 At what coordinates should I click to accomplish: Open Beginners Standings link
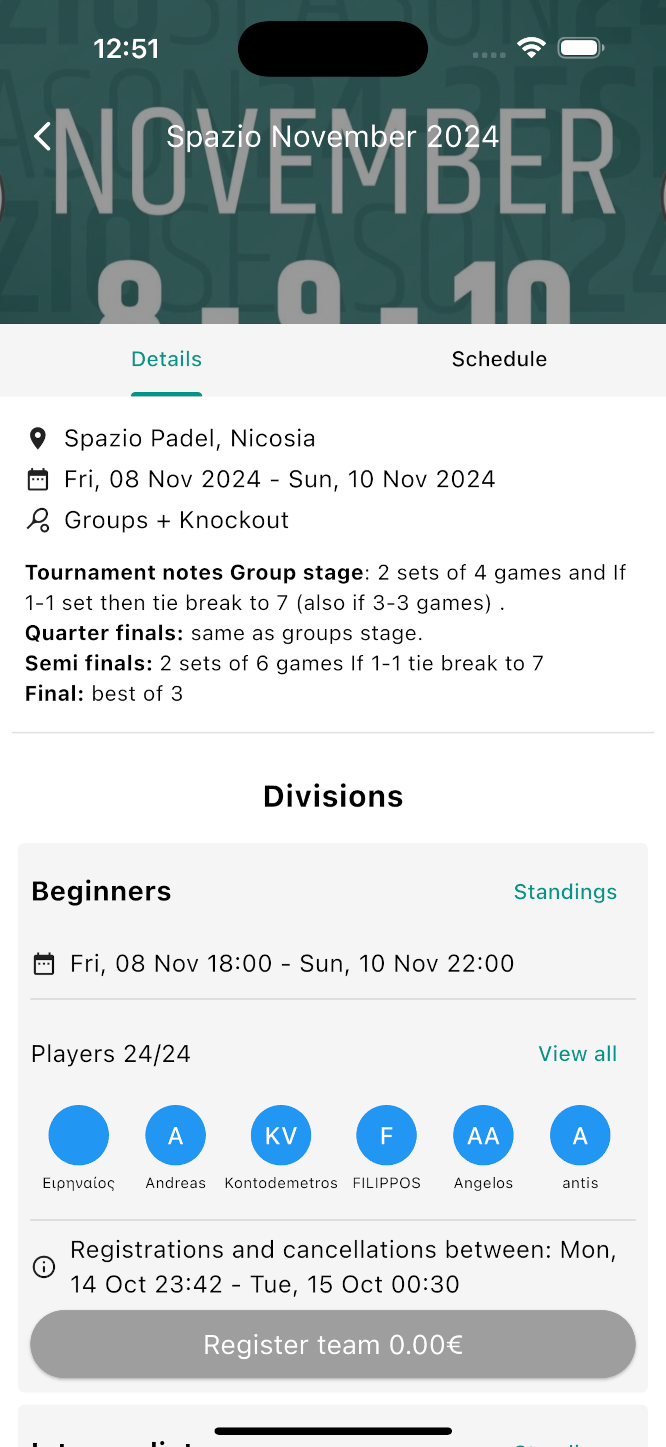click(565, 892)
